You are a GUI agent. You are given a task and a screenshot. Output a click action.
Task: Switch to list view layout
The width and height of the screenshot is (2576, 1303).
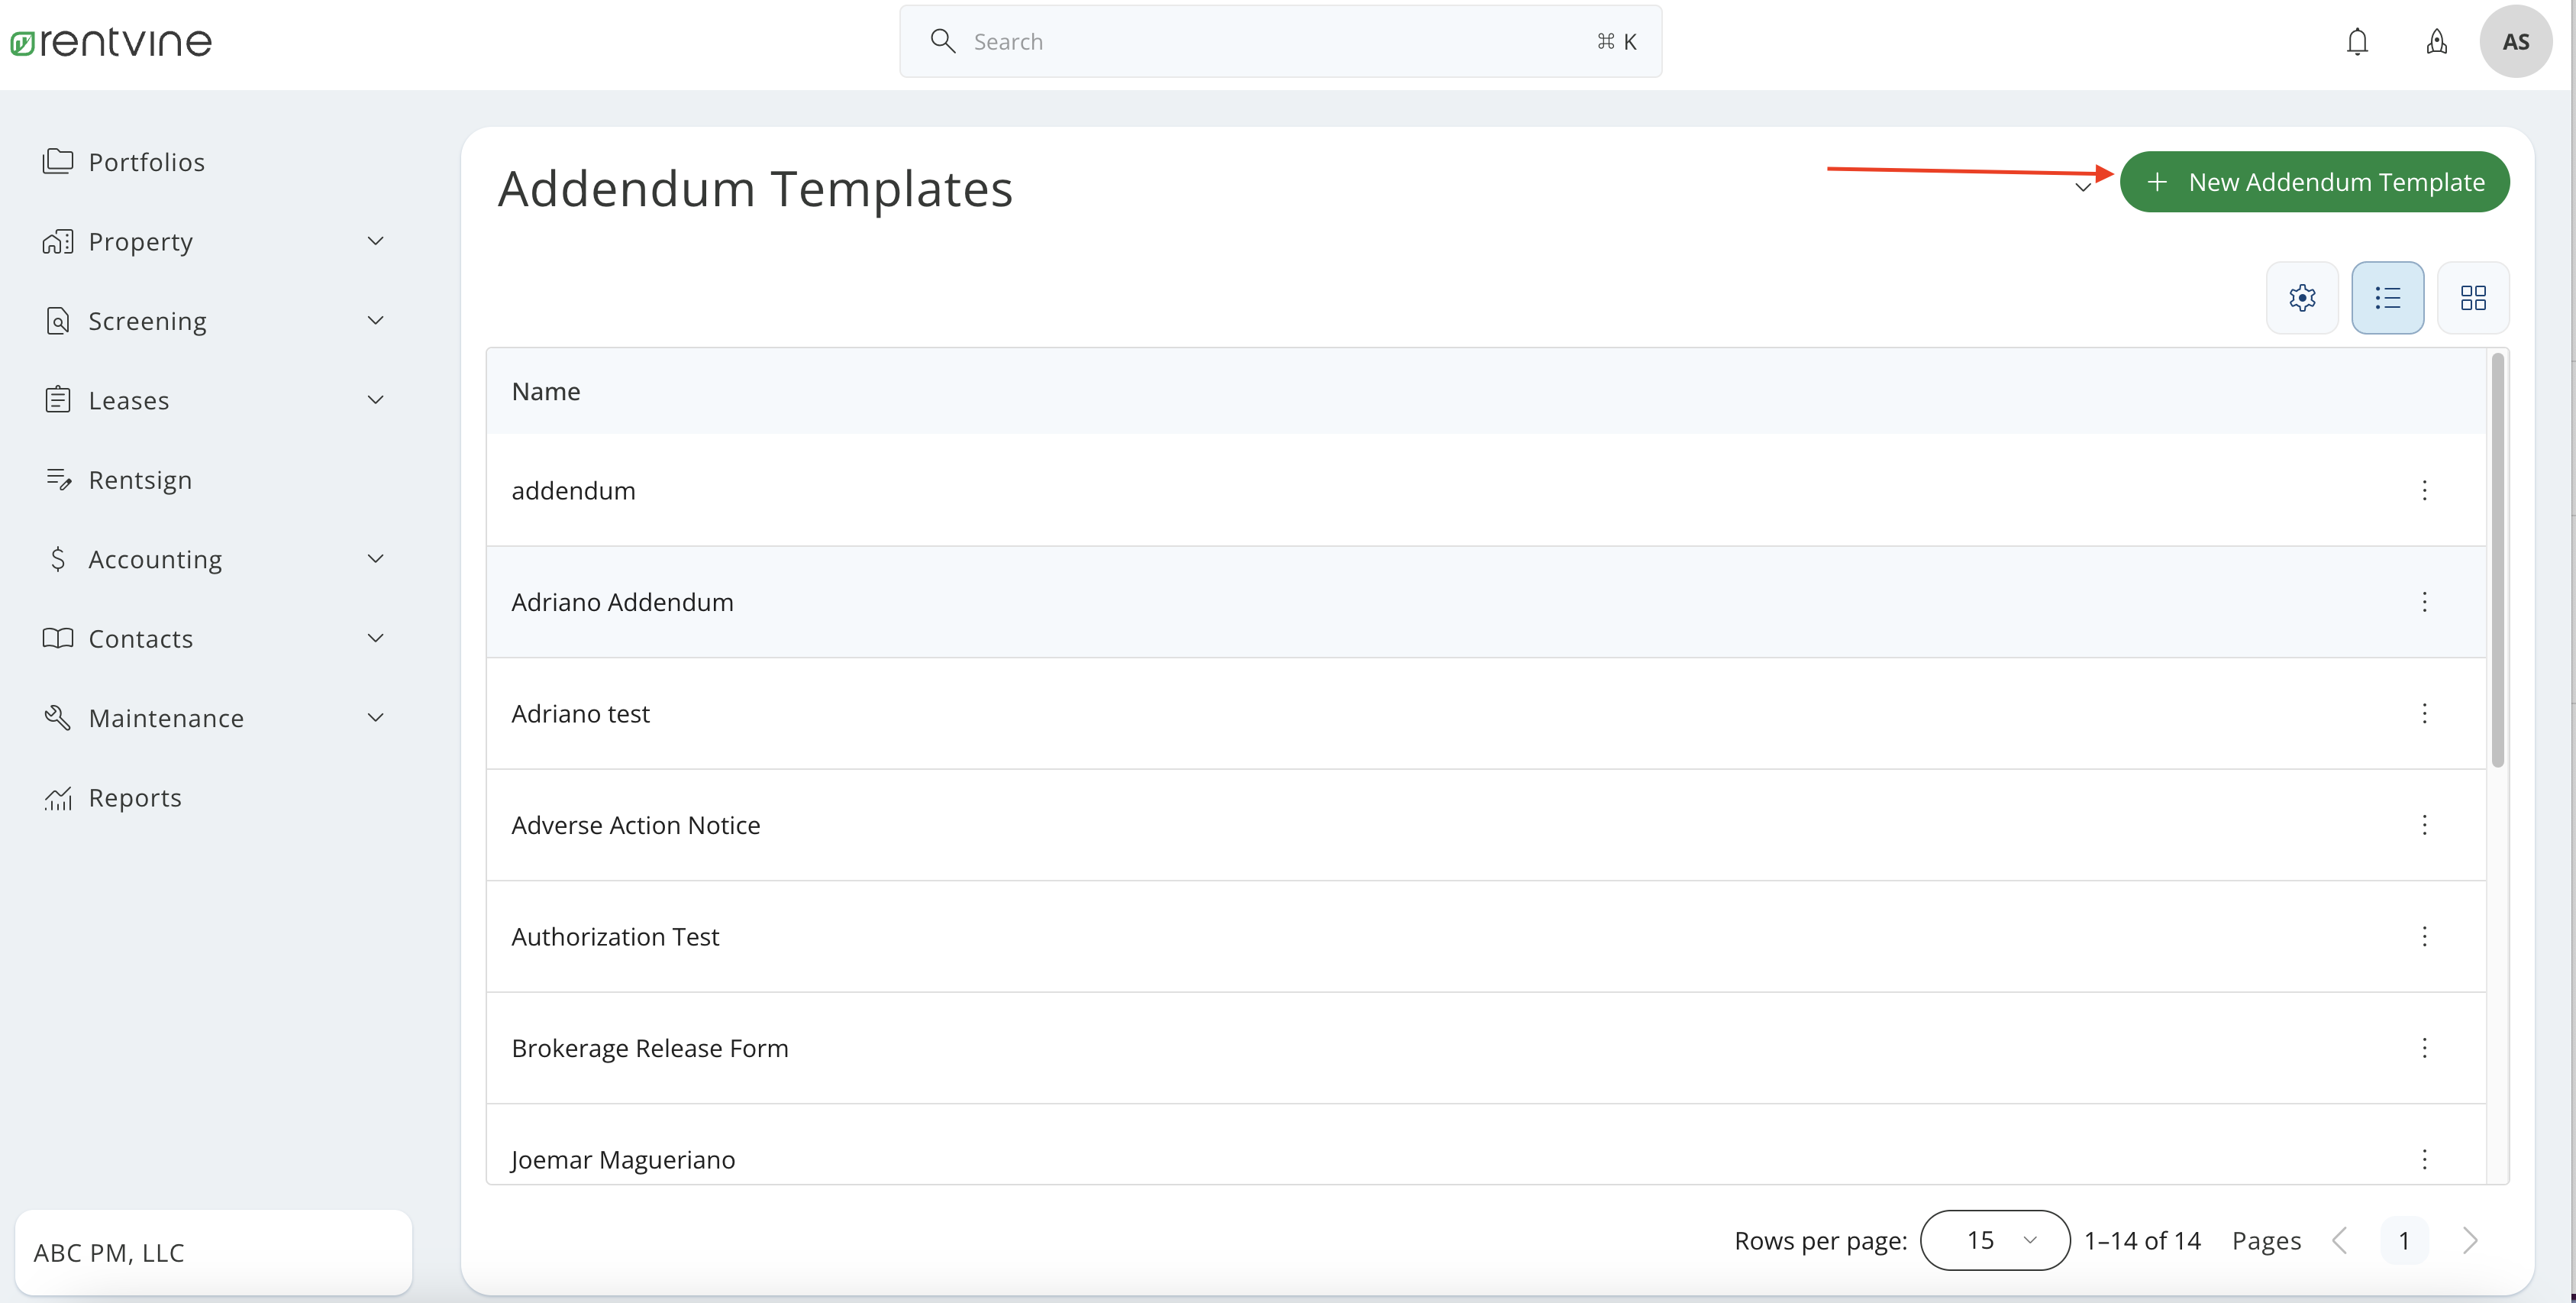pyautogui.click(x=2388, y=297)
